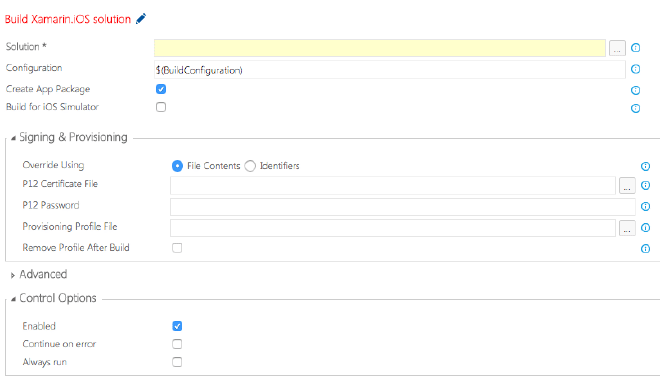This screenshot has width=660, height=385.
Task: Show info for Create App Package
Action: coord(636,90)
